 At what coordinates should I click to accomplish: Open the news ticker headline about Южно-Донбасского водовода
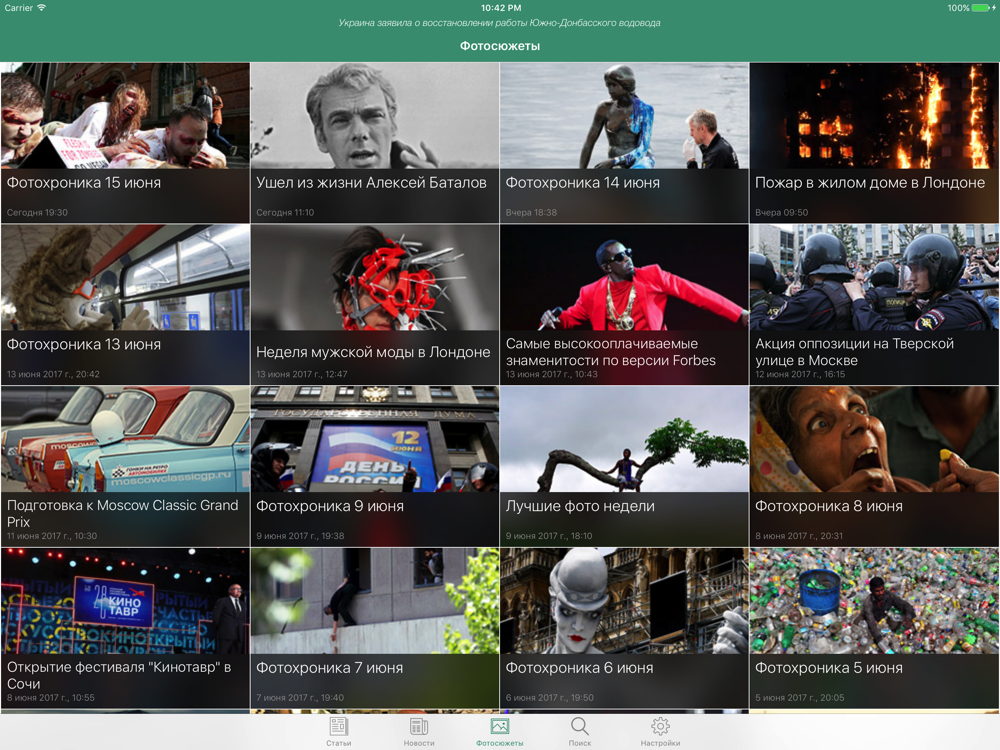click(499, 23)
